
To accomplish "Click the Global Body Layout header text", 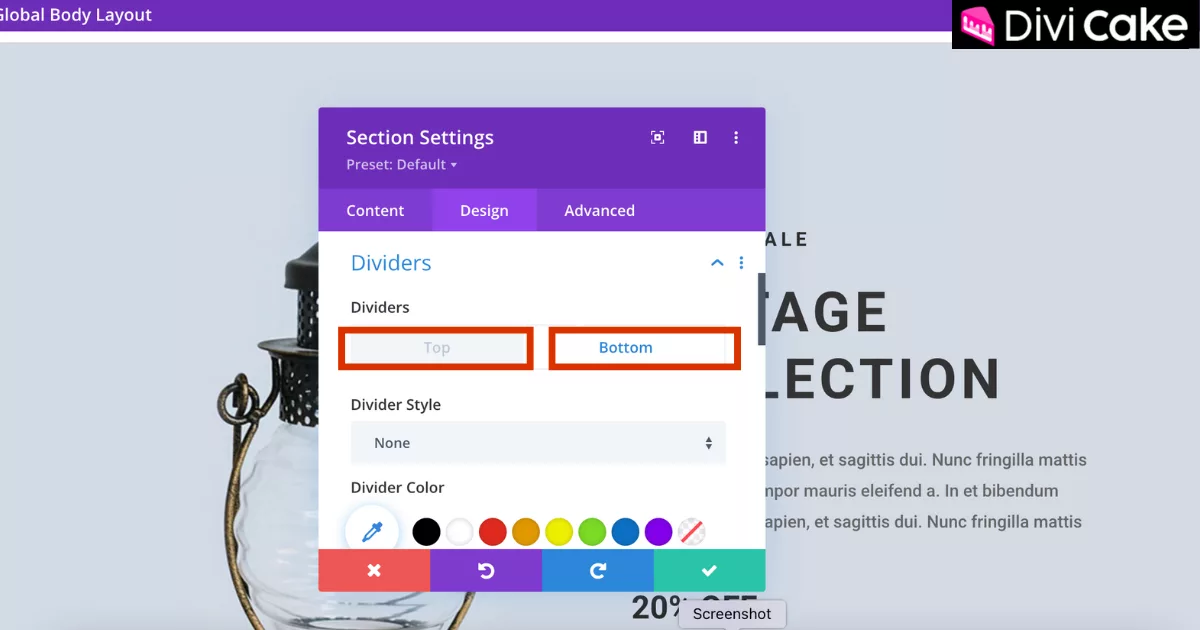I will click(74, 15).
